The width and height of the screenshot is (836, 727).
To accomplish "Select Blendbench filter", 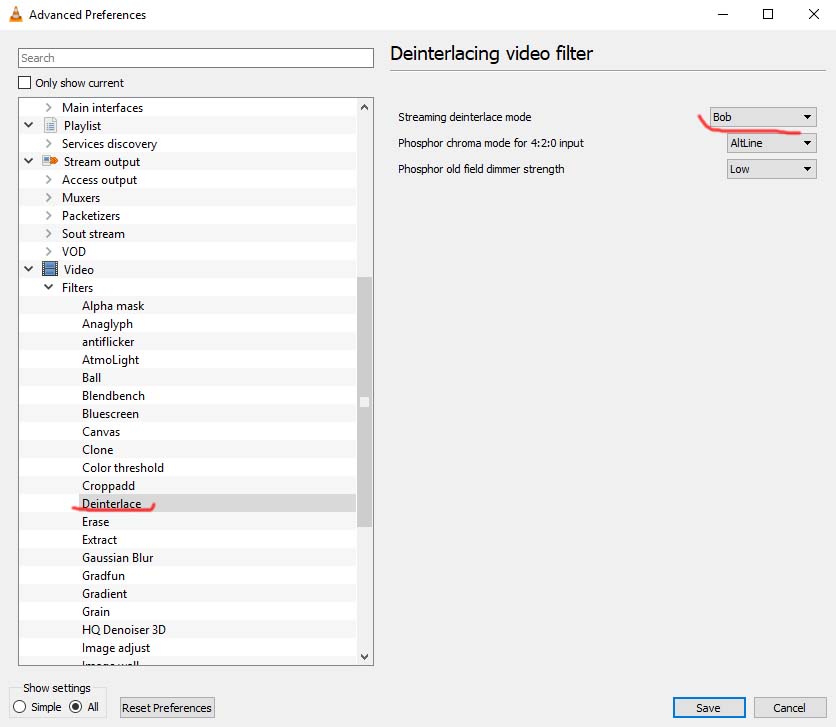I will [x=114, y=395].
